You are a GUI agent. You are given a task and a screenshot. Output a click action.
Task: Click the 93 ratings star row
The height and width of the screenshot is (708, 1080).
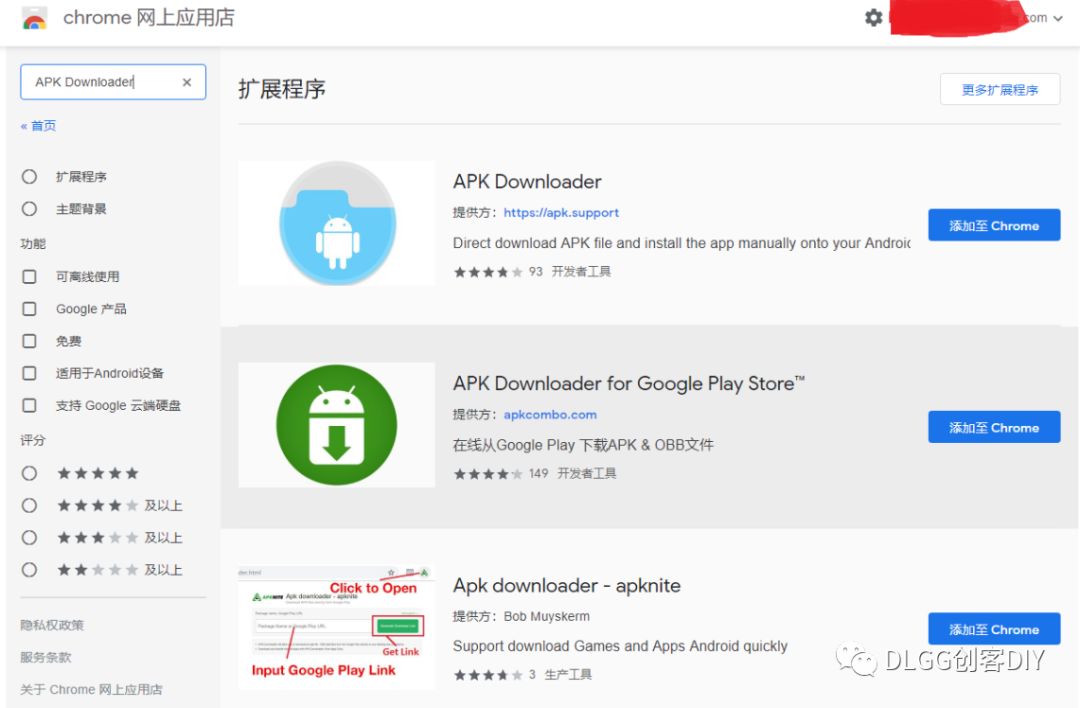tap(488, 272)
